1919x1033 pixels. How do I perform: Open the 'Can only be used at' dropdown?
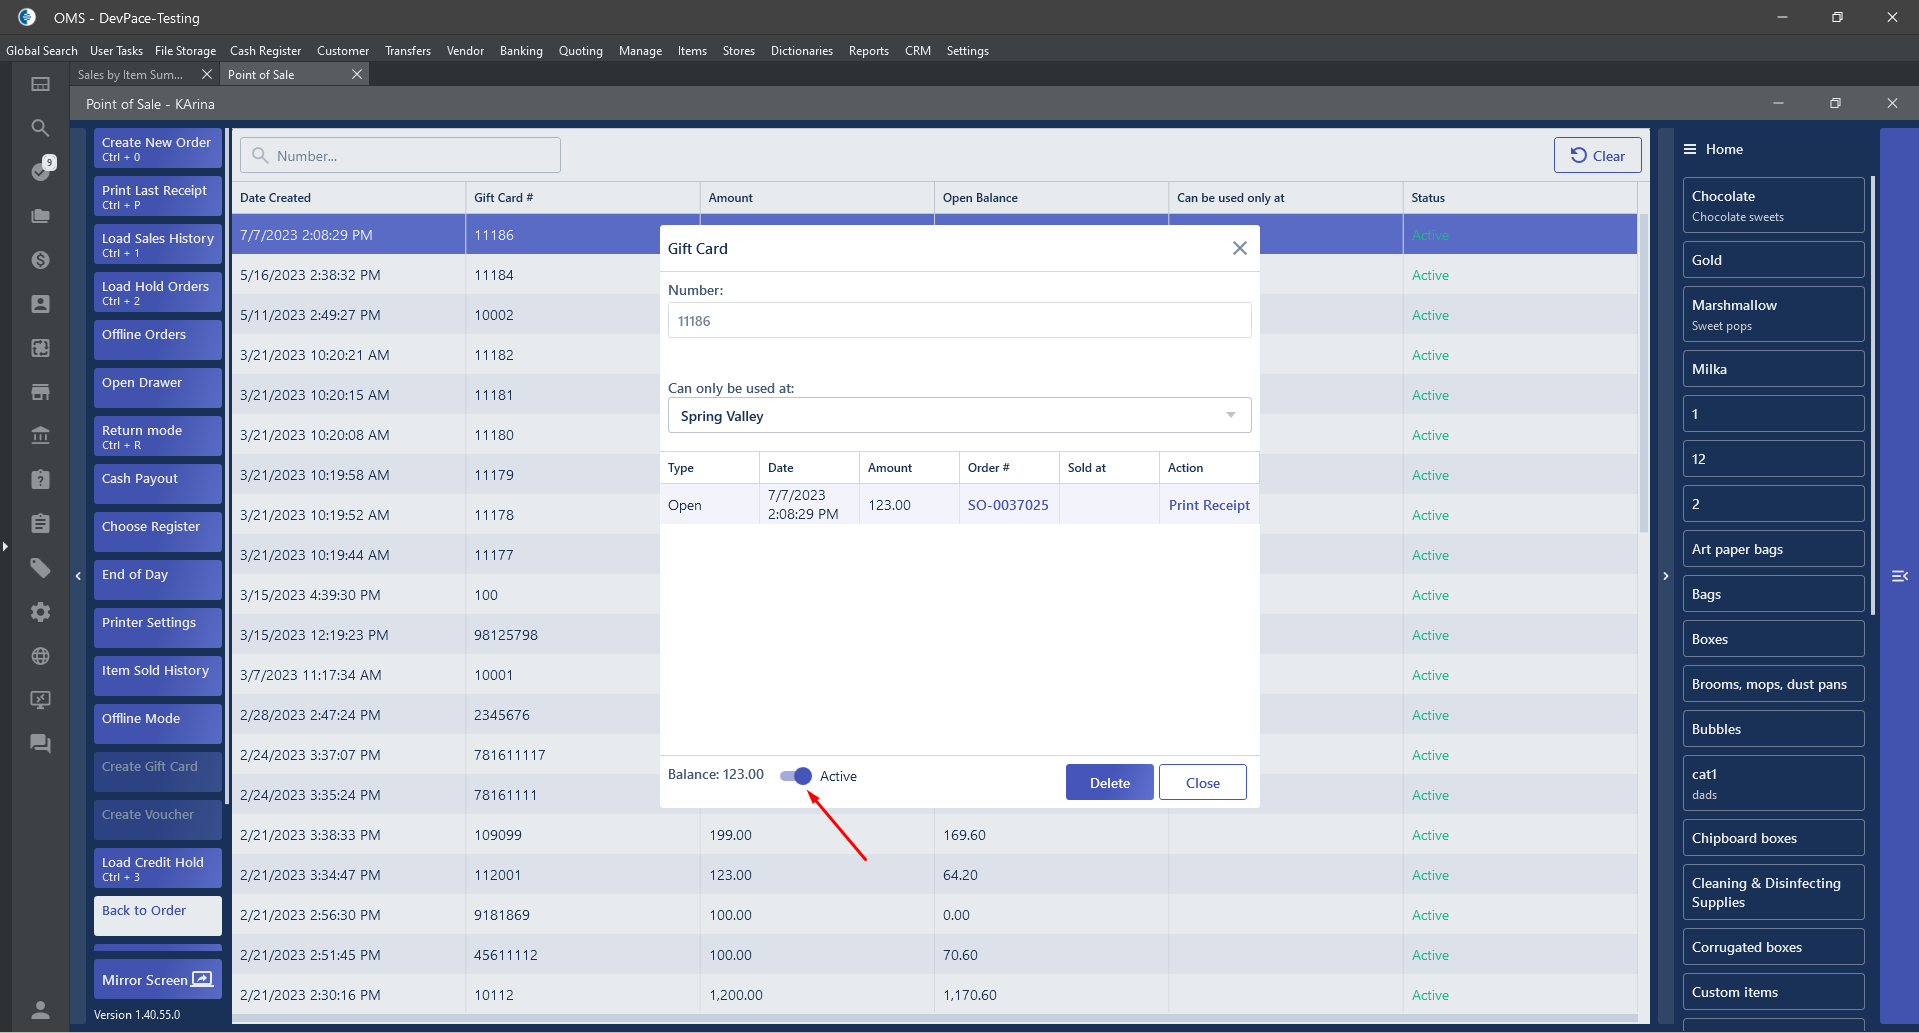pos(959,416)
